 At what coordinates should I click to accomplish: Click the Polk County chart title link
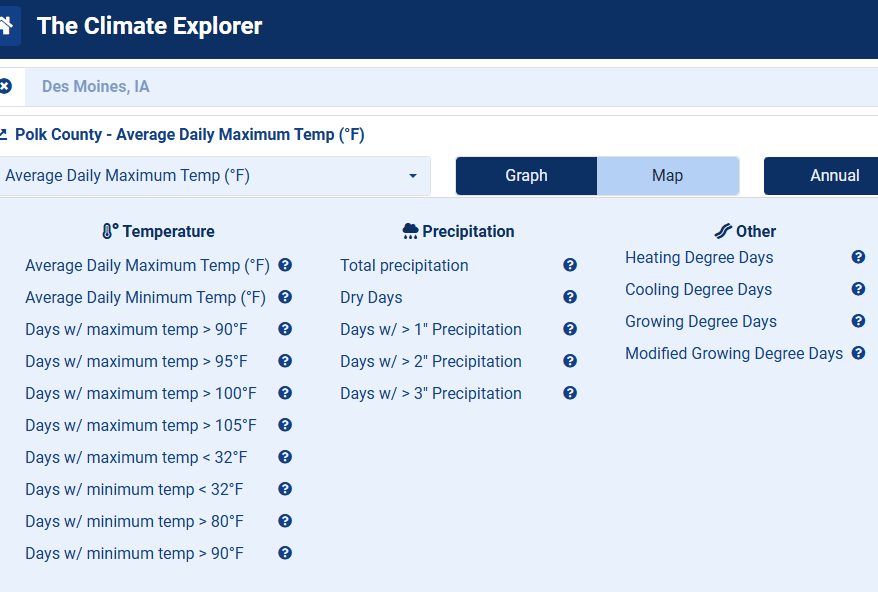[188, 135]
